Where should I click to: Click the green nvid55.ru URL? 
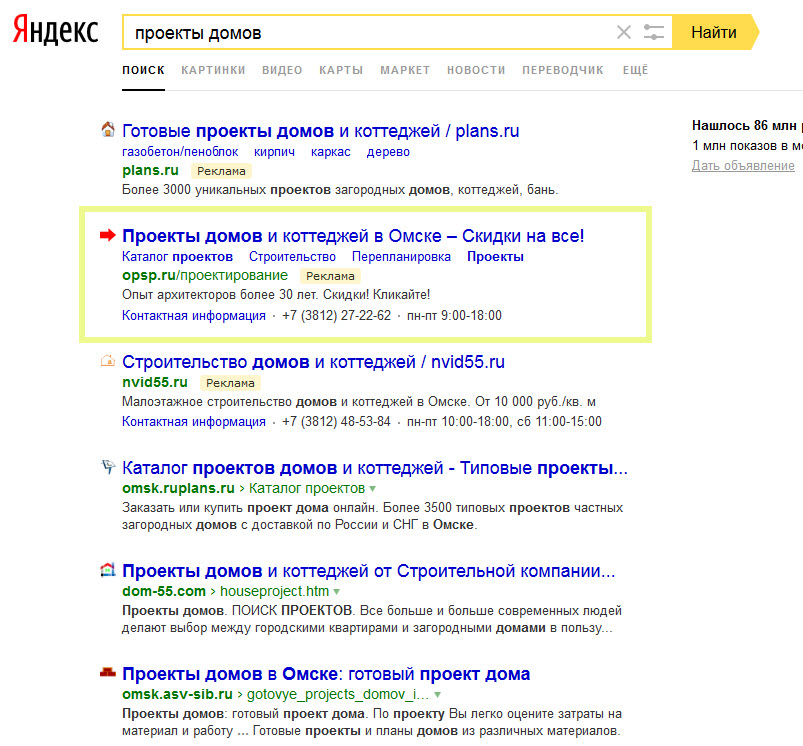coord(155,382)
